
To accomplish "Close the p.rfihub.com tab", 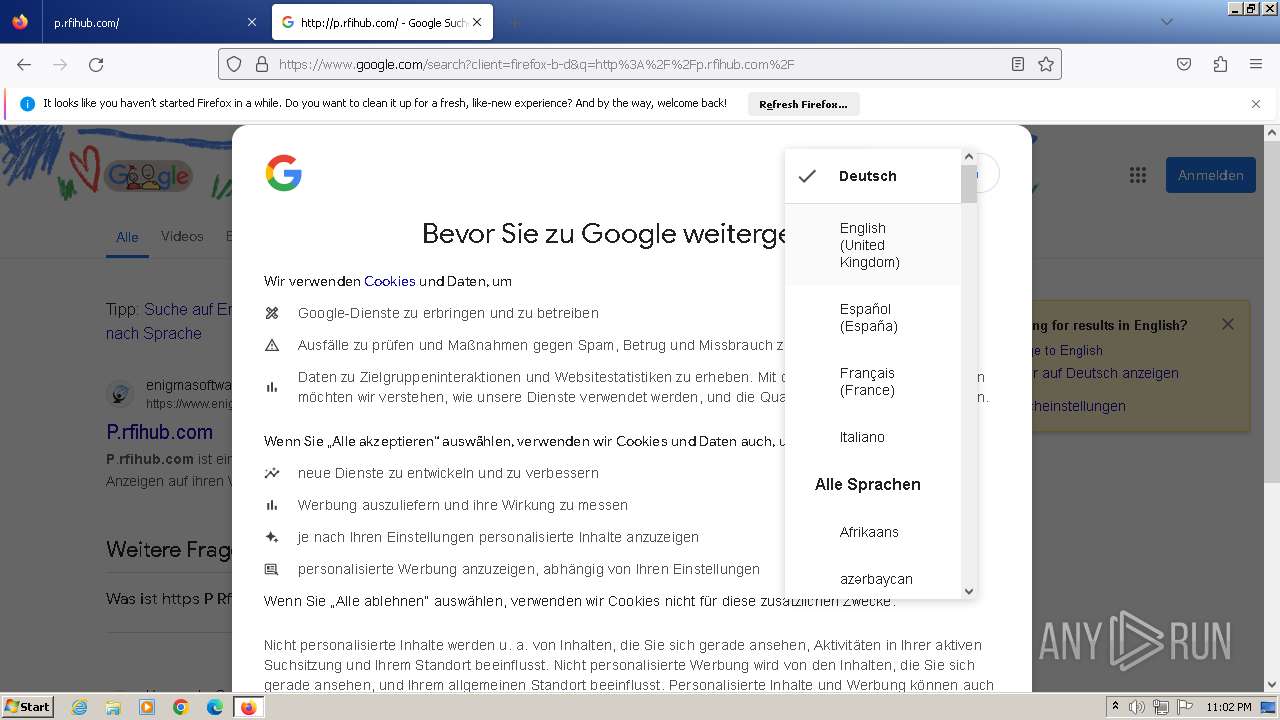I will (251, 22).
